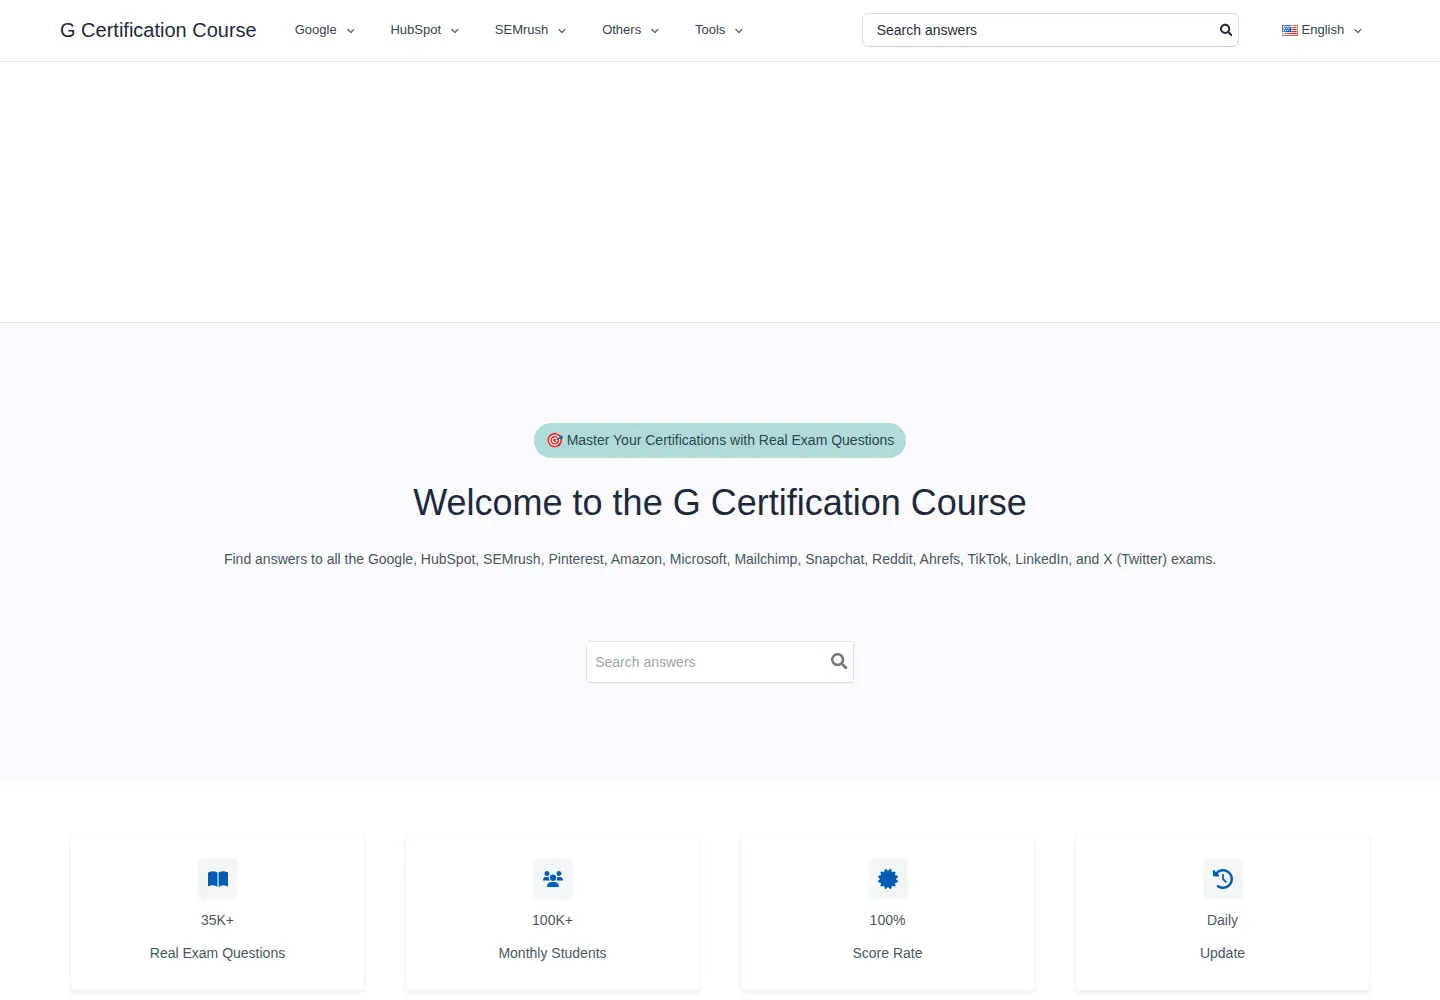
Task: Open the Tools dropdown menu
Action: (x=719, y=30)
